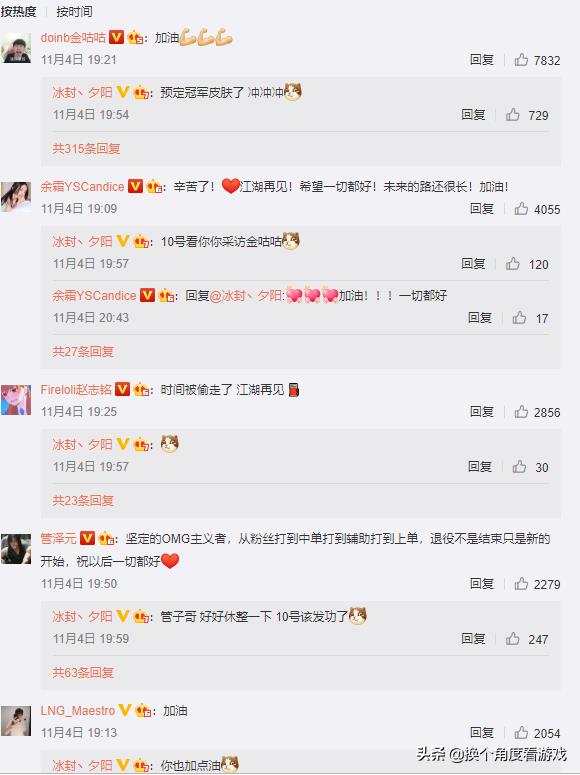The height and width of the screenshot is (775, 580).
Task: Like 余霜YSCandice's comment with 4055 likes
Action: (x=521, y=209)
